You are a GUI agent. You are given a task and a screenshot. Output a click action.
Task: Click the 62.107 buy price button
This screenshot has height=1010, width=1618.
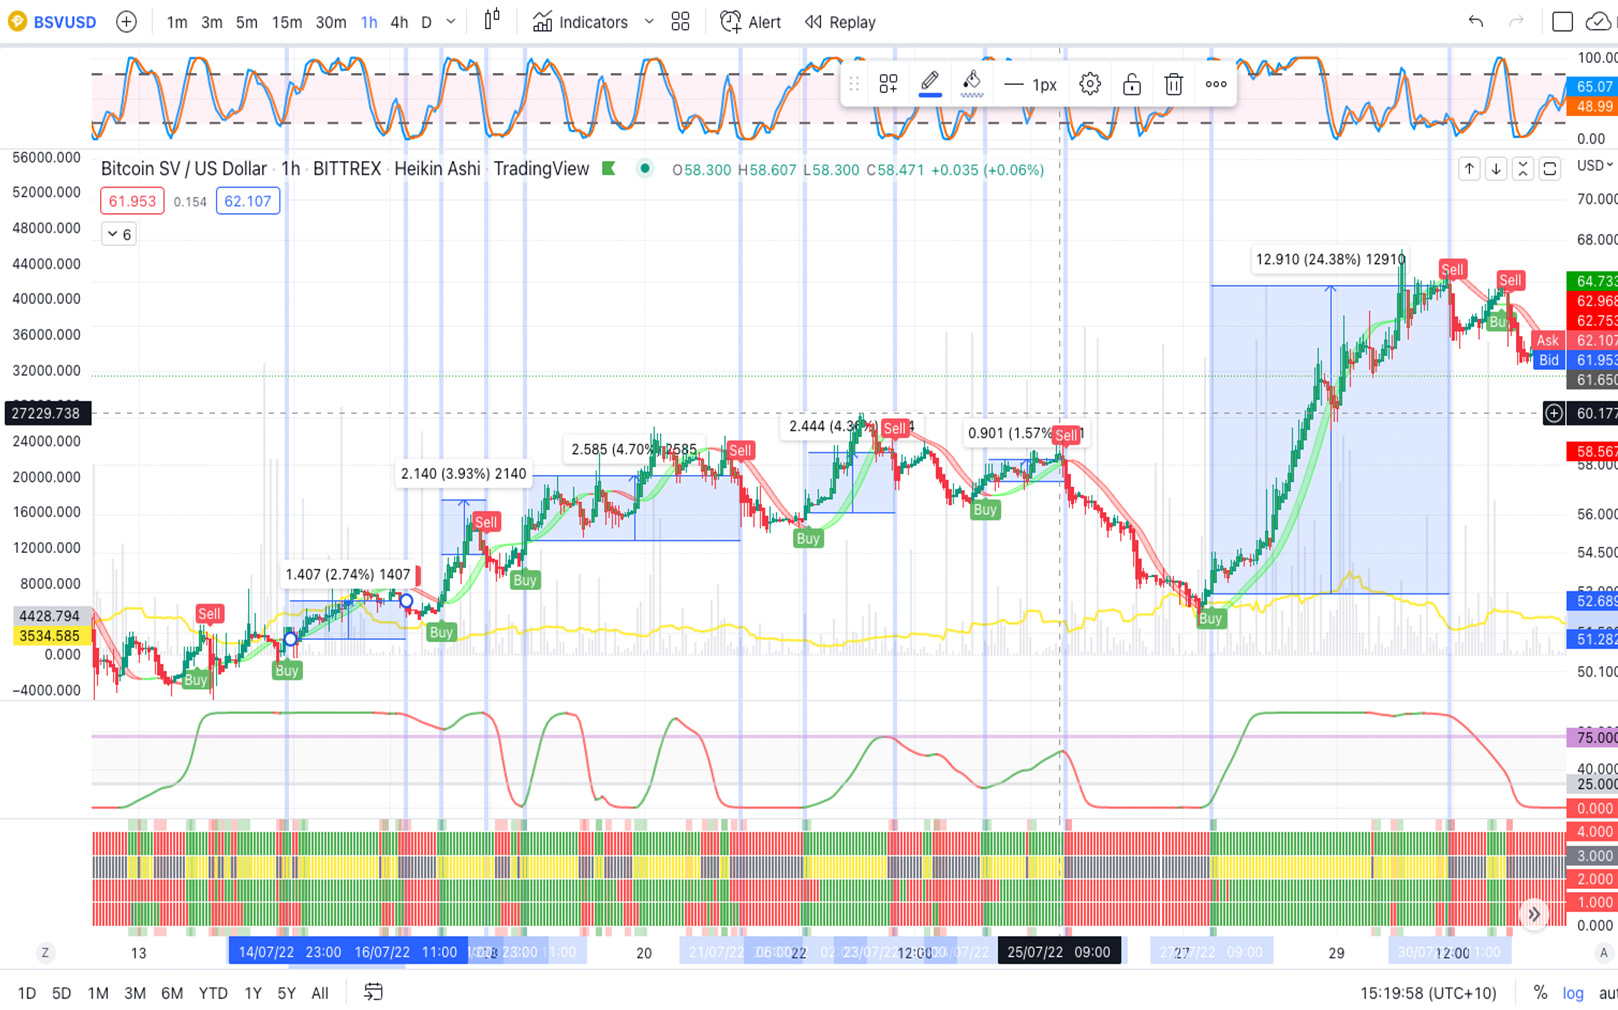247,201
